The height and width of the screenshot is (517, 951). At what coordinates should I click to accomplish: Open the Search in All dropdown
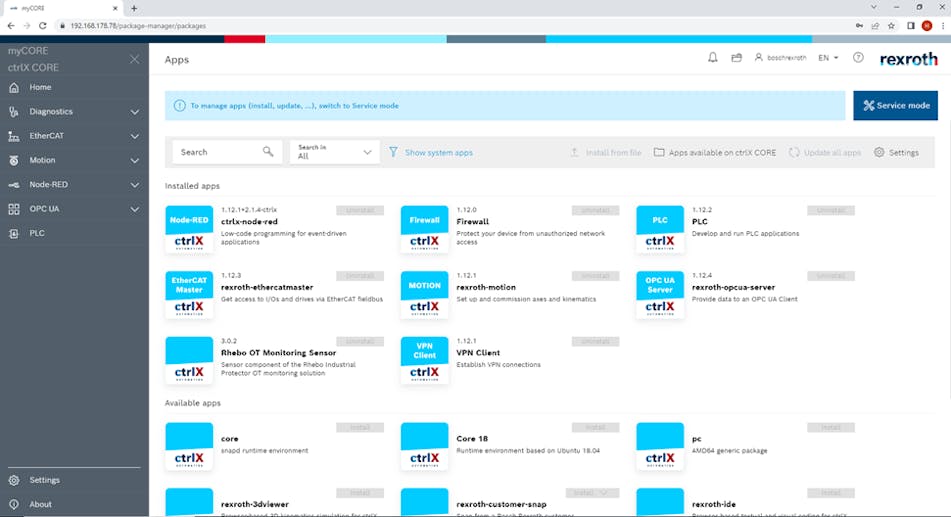coord(335,152)
